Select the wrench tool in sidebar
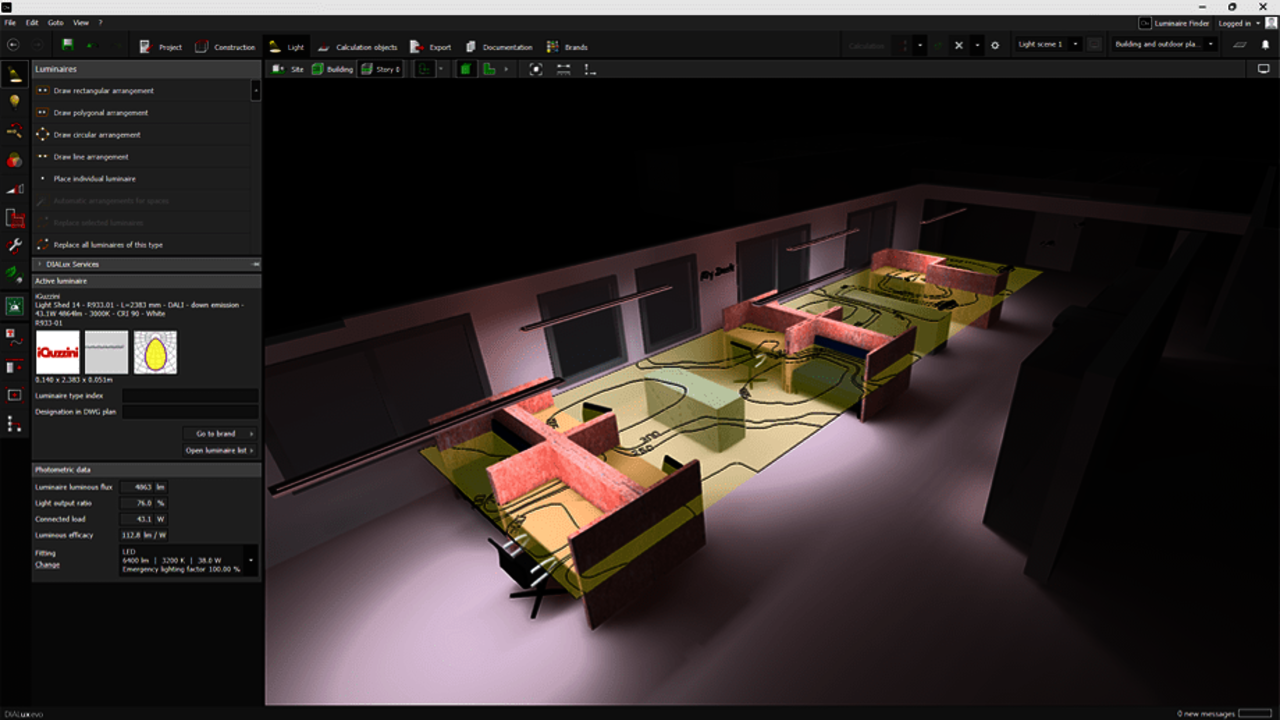 (14, 246)
